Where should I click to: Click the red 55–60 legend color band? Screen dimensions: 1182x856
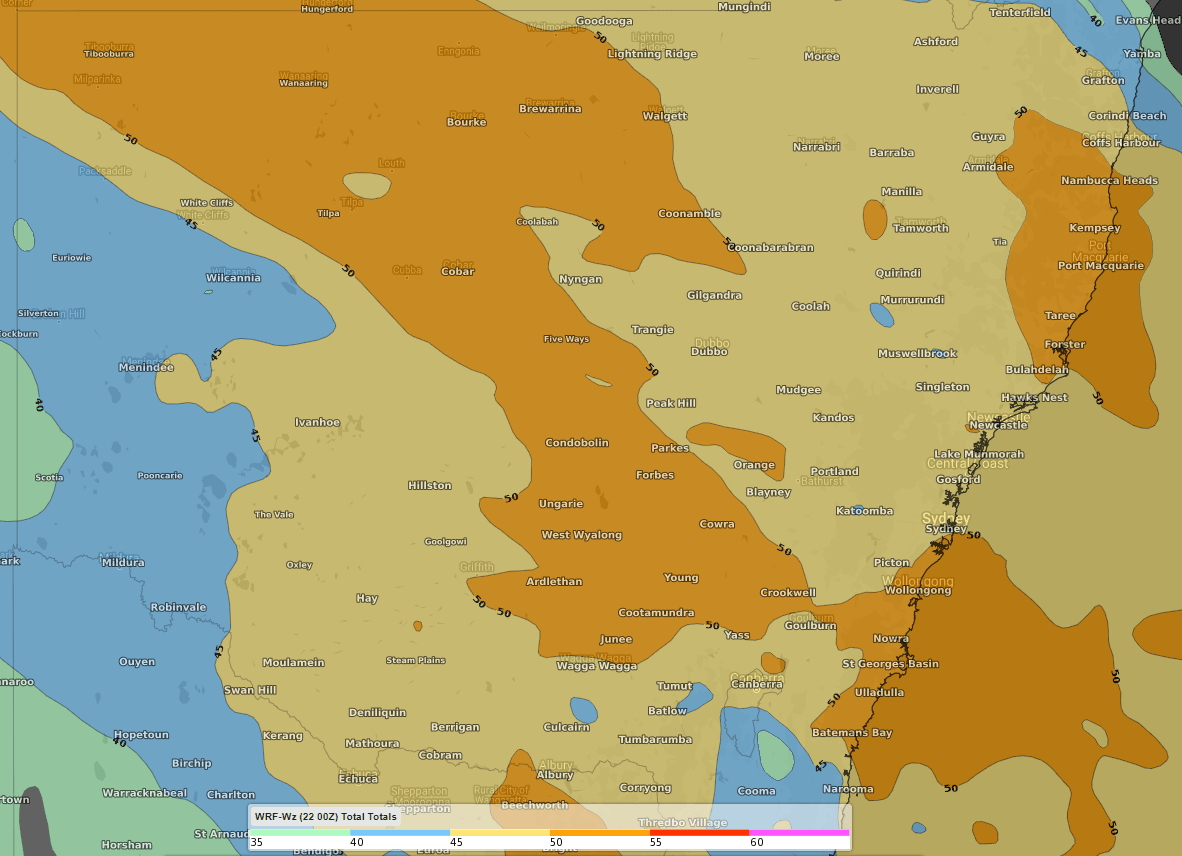(699, 832)
